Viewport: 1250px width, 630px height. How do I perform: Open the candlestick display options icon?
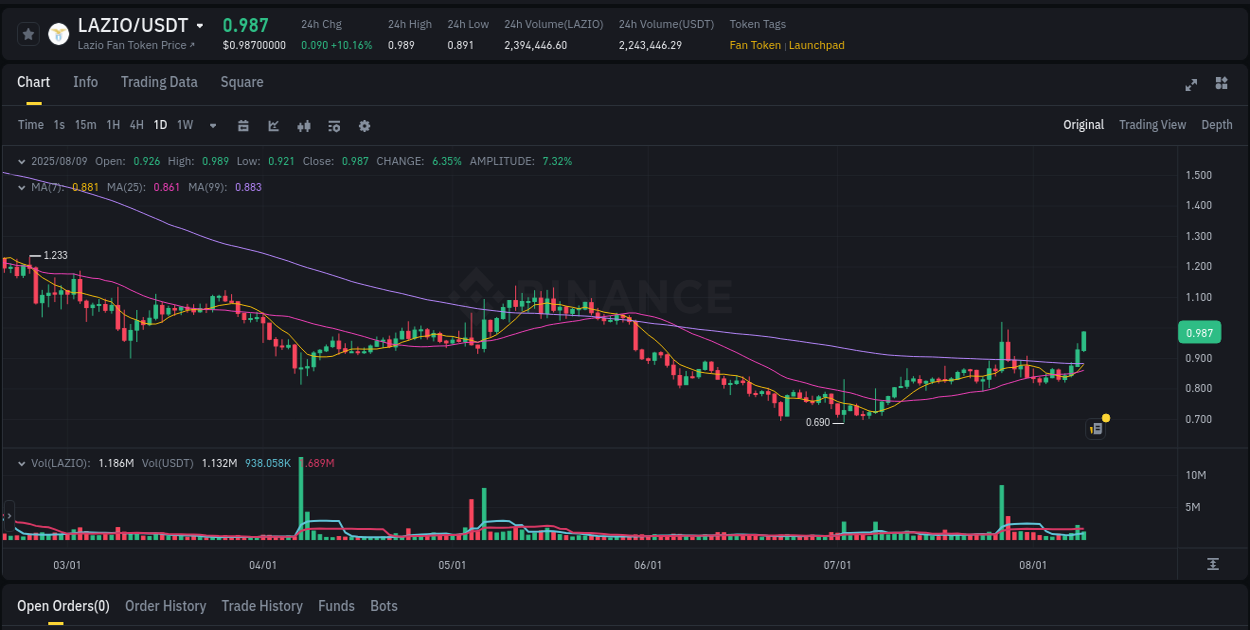coord(304,125)
